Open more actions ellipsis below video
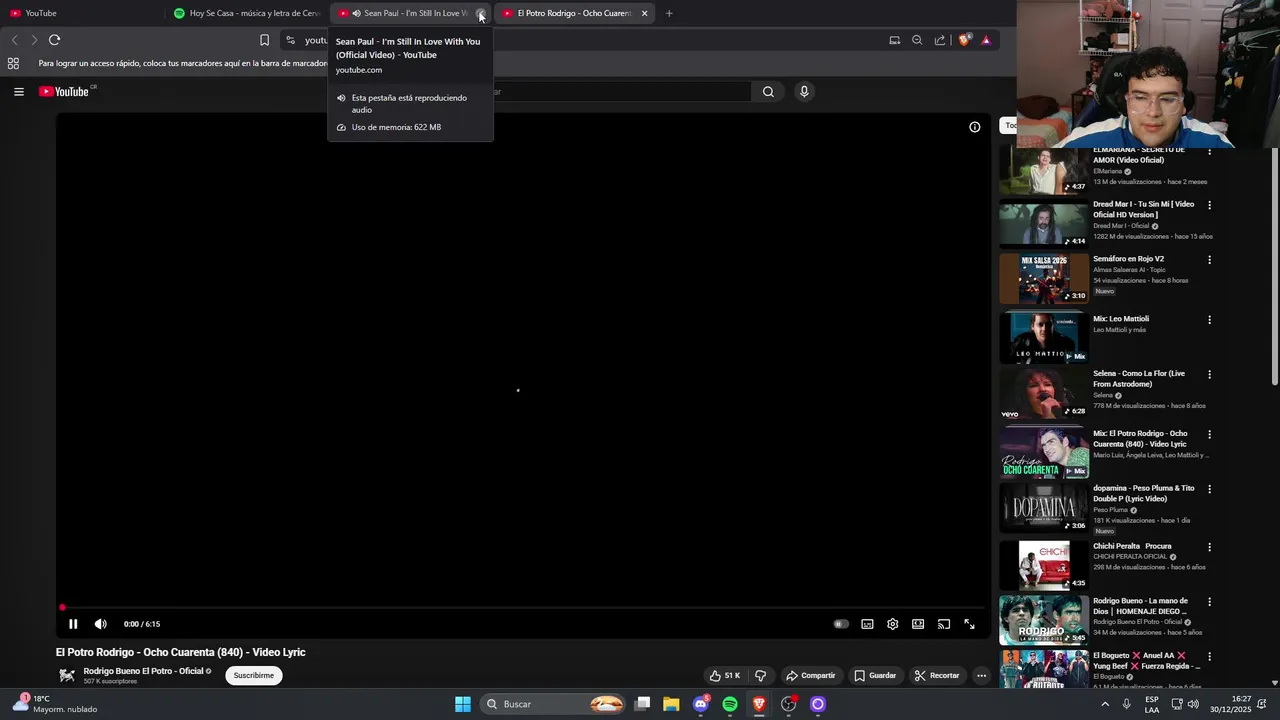 981,675
